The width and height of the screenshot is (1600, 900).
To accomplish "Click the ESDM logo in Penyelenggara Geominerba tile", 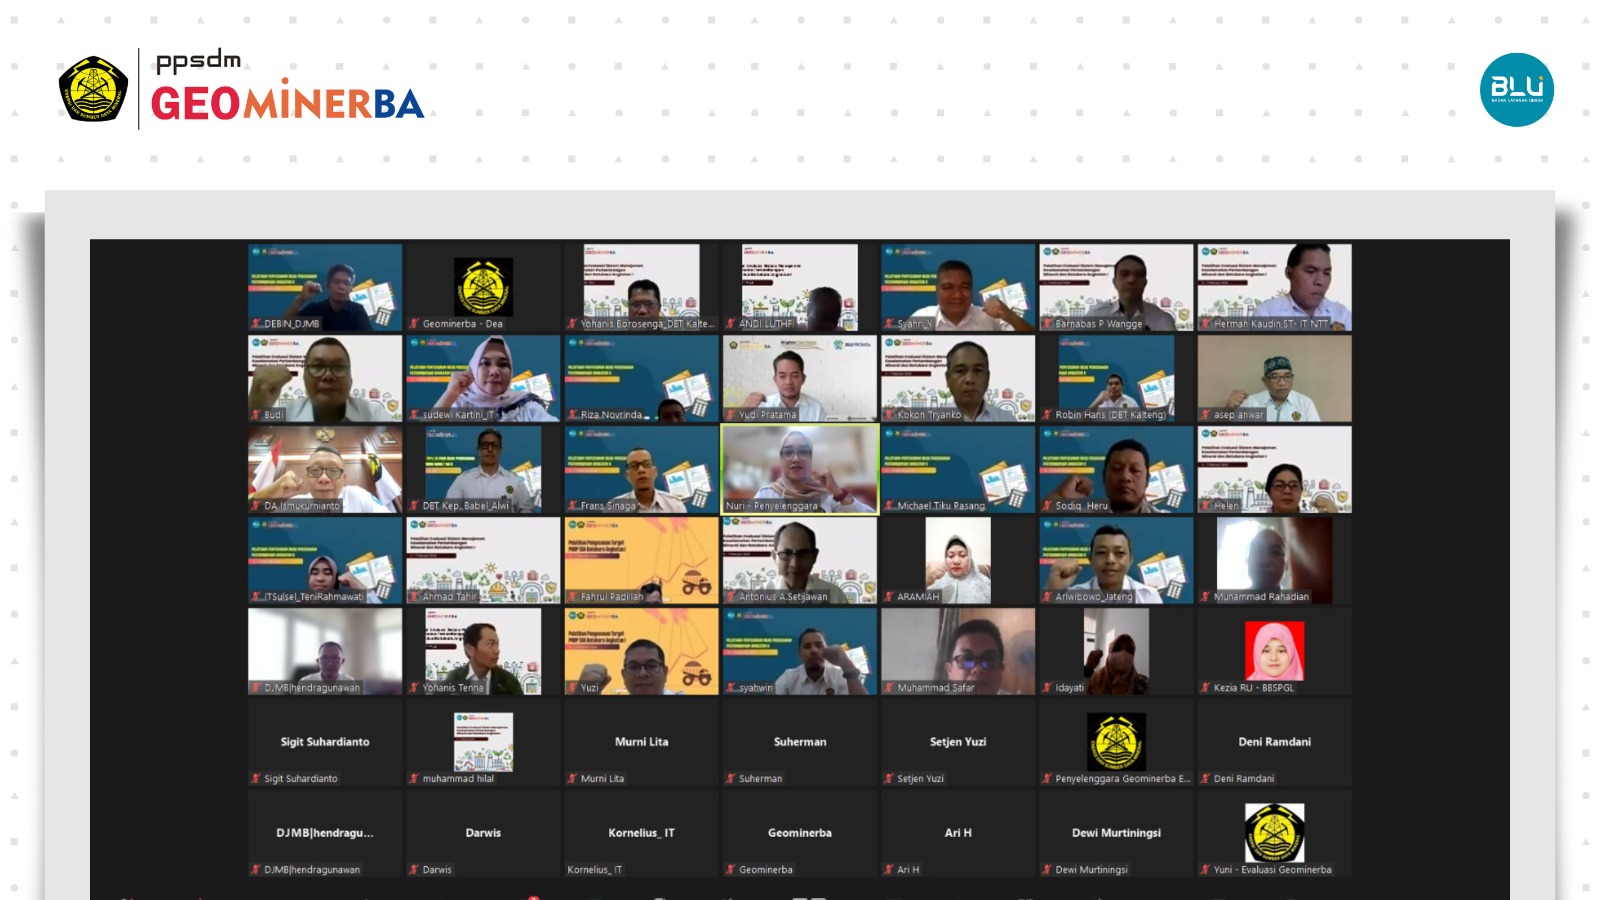I will (1116, 741).
